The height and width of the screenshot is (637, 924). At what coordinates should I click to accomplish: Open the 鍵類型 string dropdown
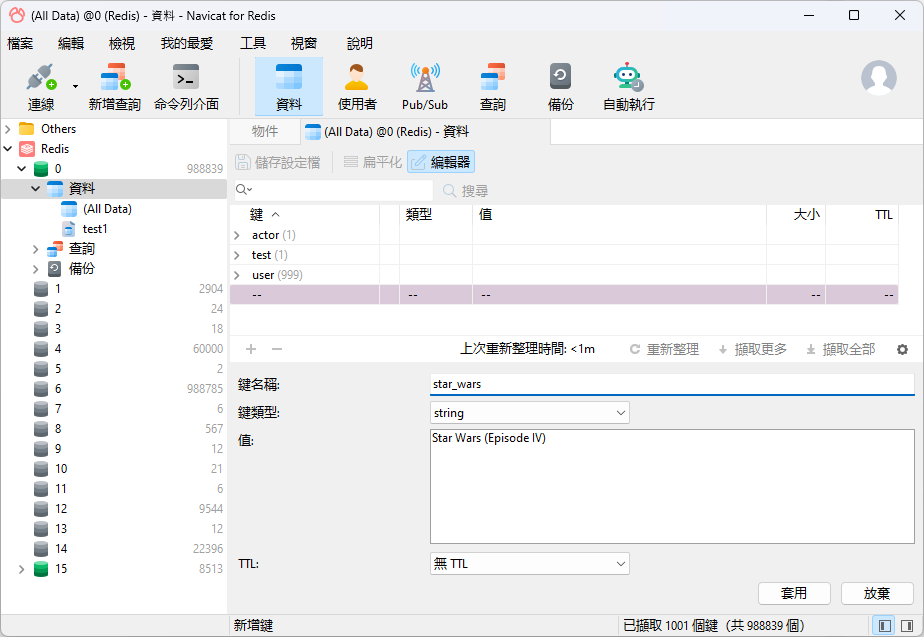529,413
